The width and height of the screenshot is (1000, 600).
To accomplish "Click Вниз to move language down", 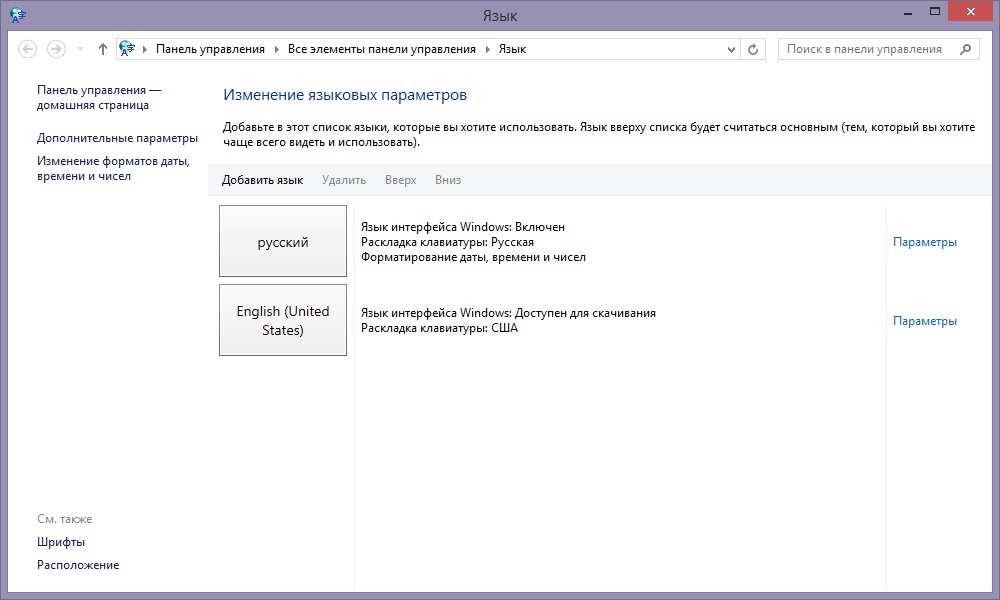I will click(x=448, y=180).
